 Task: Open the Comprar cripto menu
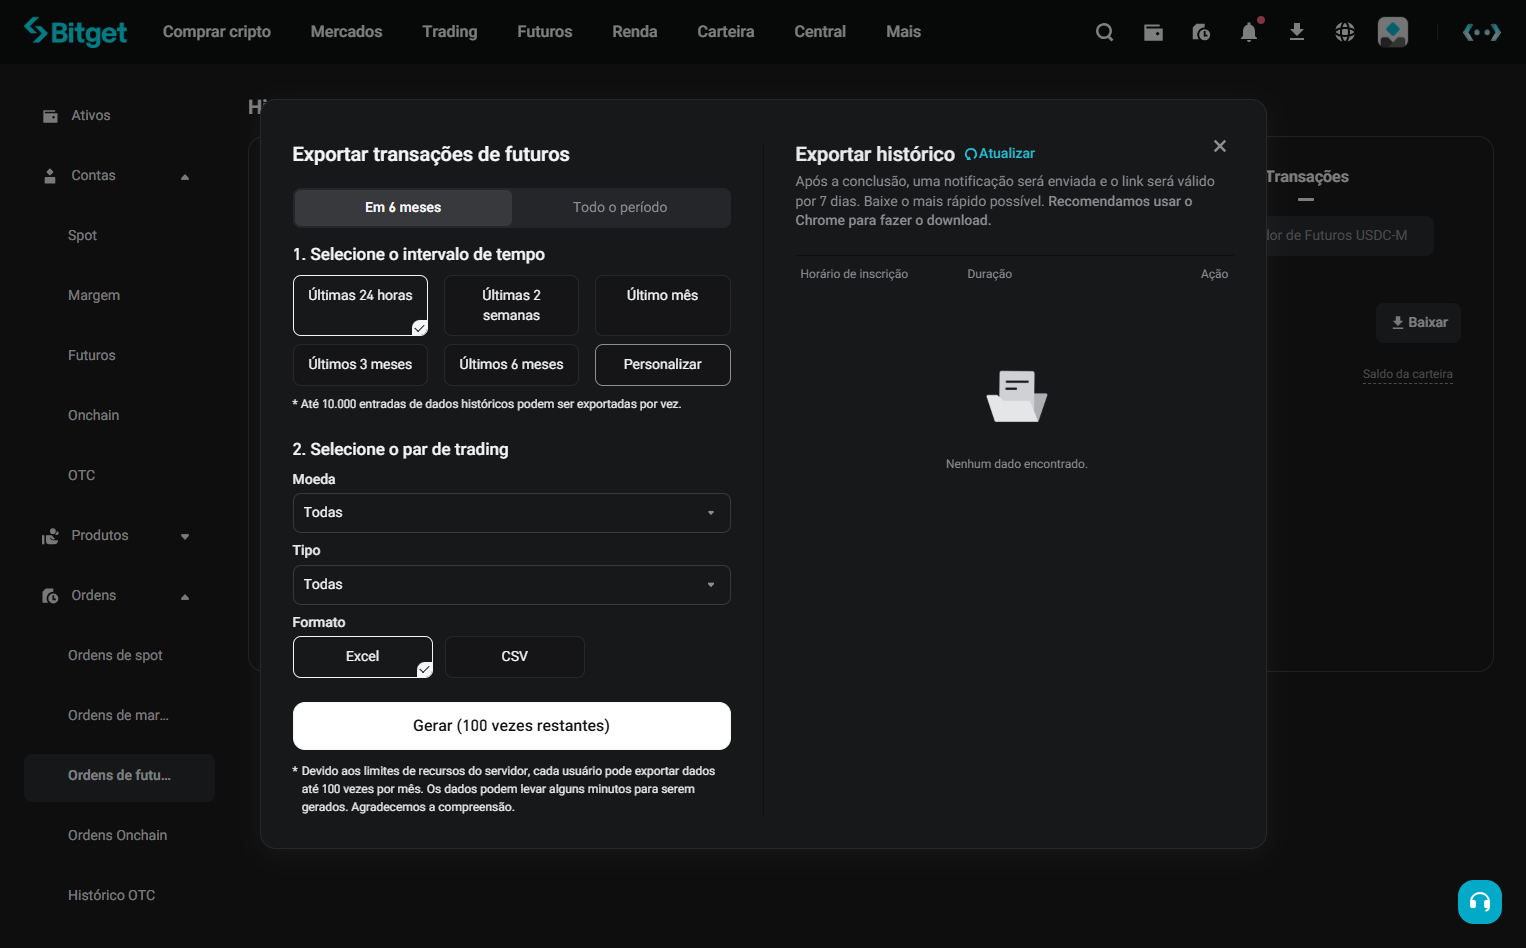point(217,32)
